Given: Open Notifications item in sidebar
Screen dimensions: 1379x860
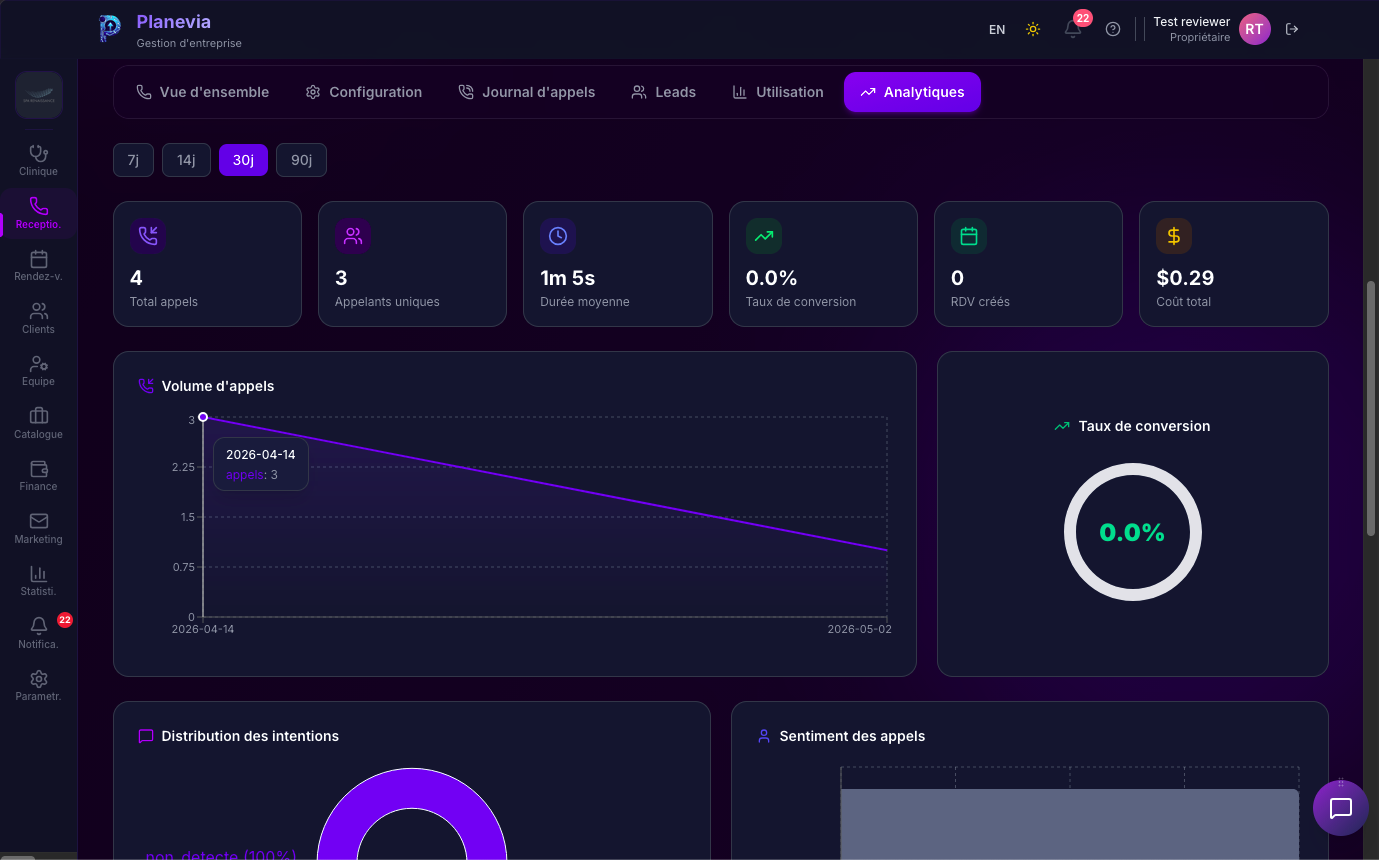Looking at the screenshot, I should click(x=39, y=633).
